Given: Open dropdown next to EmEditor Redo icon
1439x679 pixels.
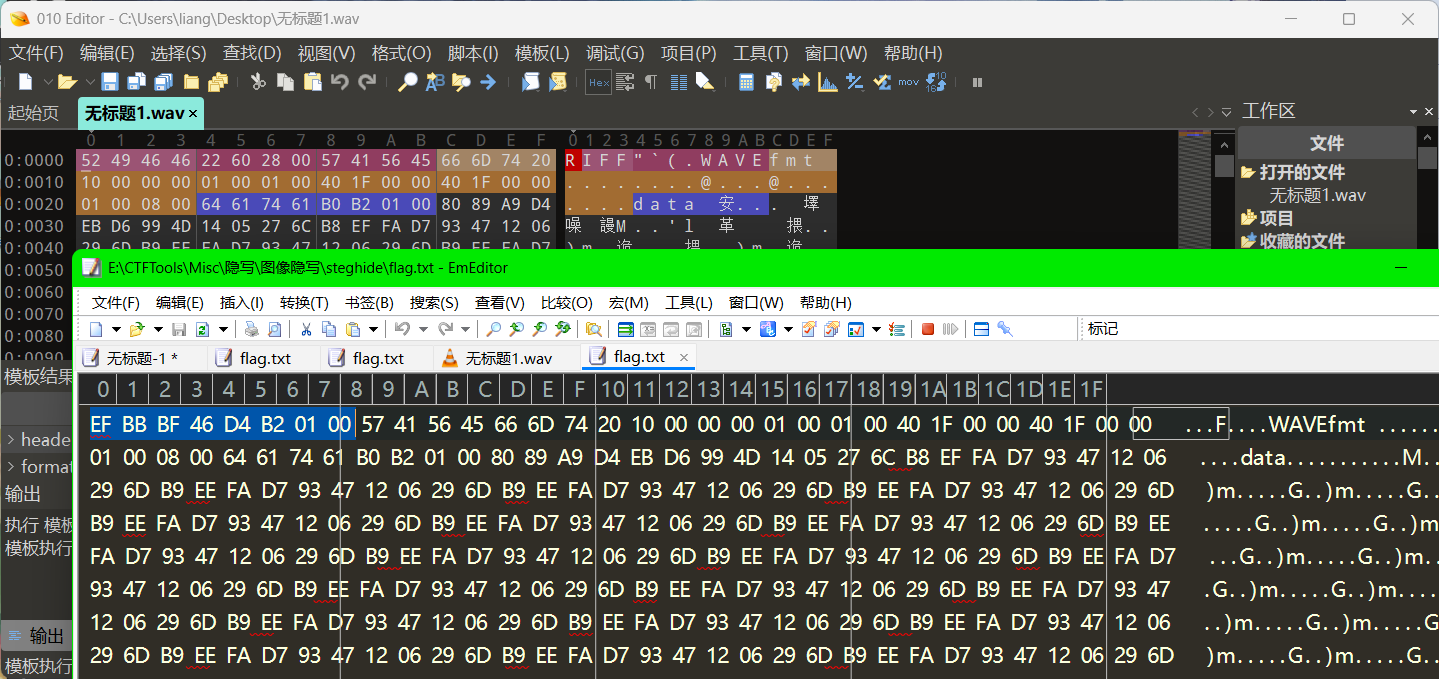Looking at the screenshot, I should tap(465, 329).
